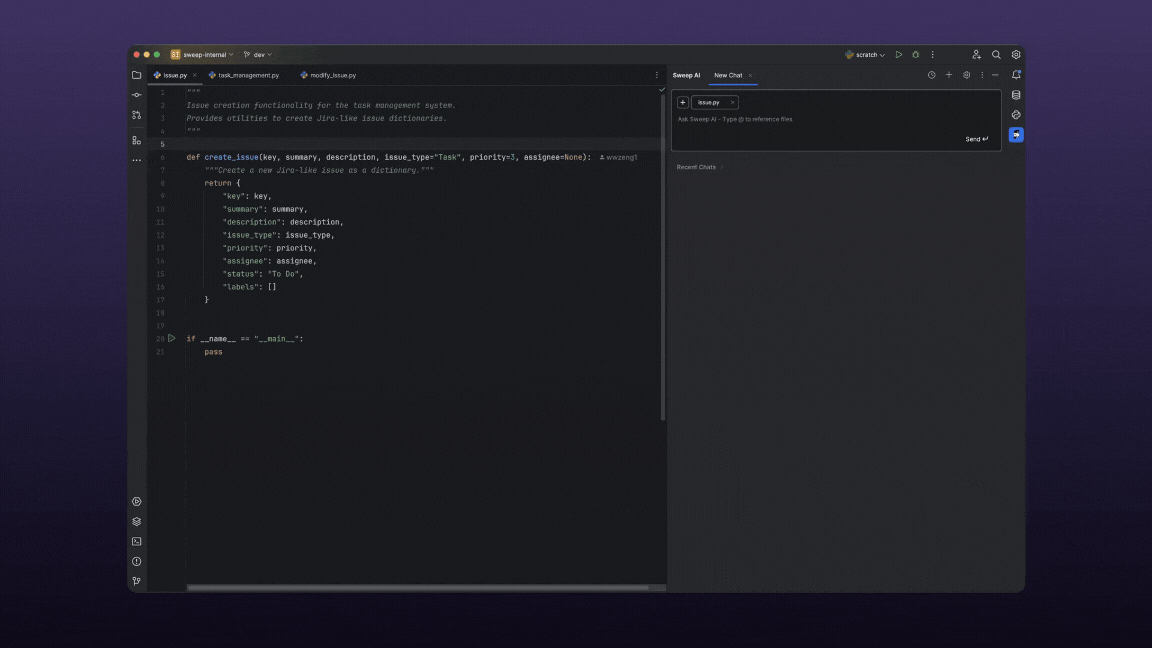Open the Commit tool window
Screen dimensions: 1152x648
click(137, 95)
